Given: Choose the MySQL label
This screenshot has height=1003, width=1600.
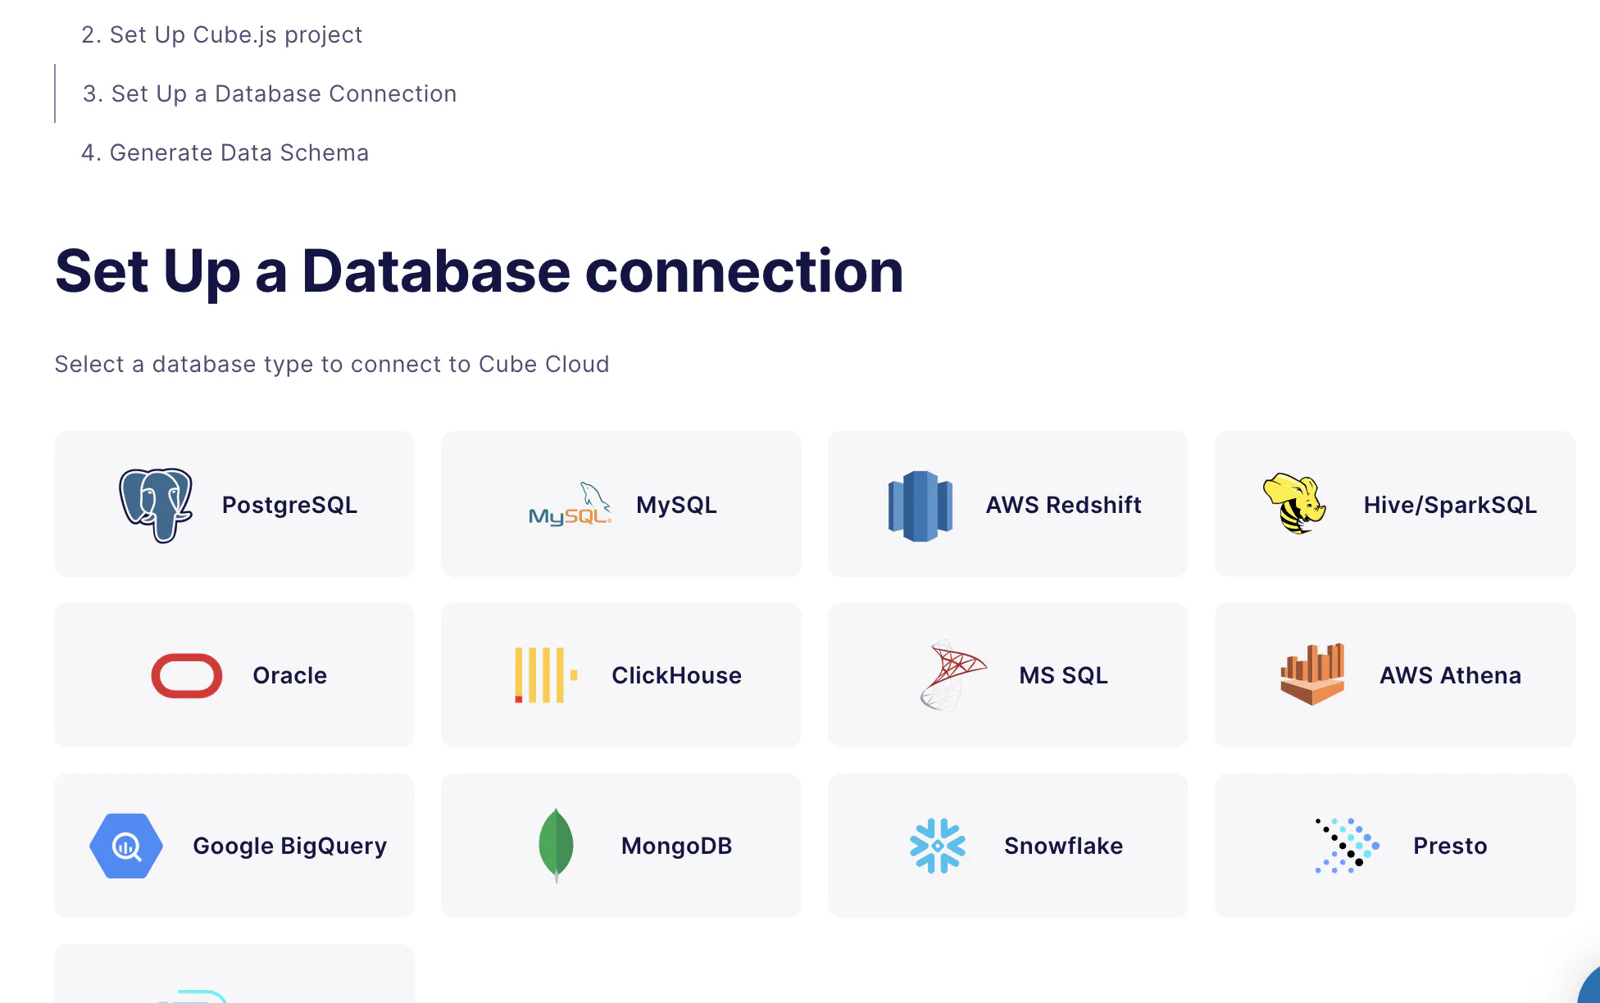Looking at the screenshot, I should (x=676, y=505).
